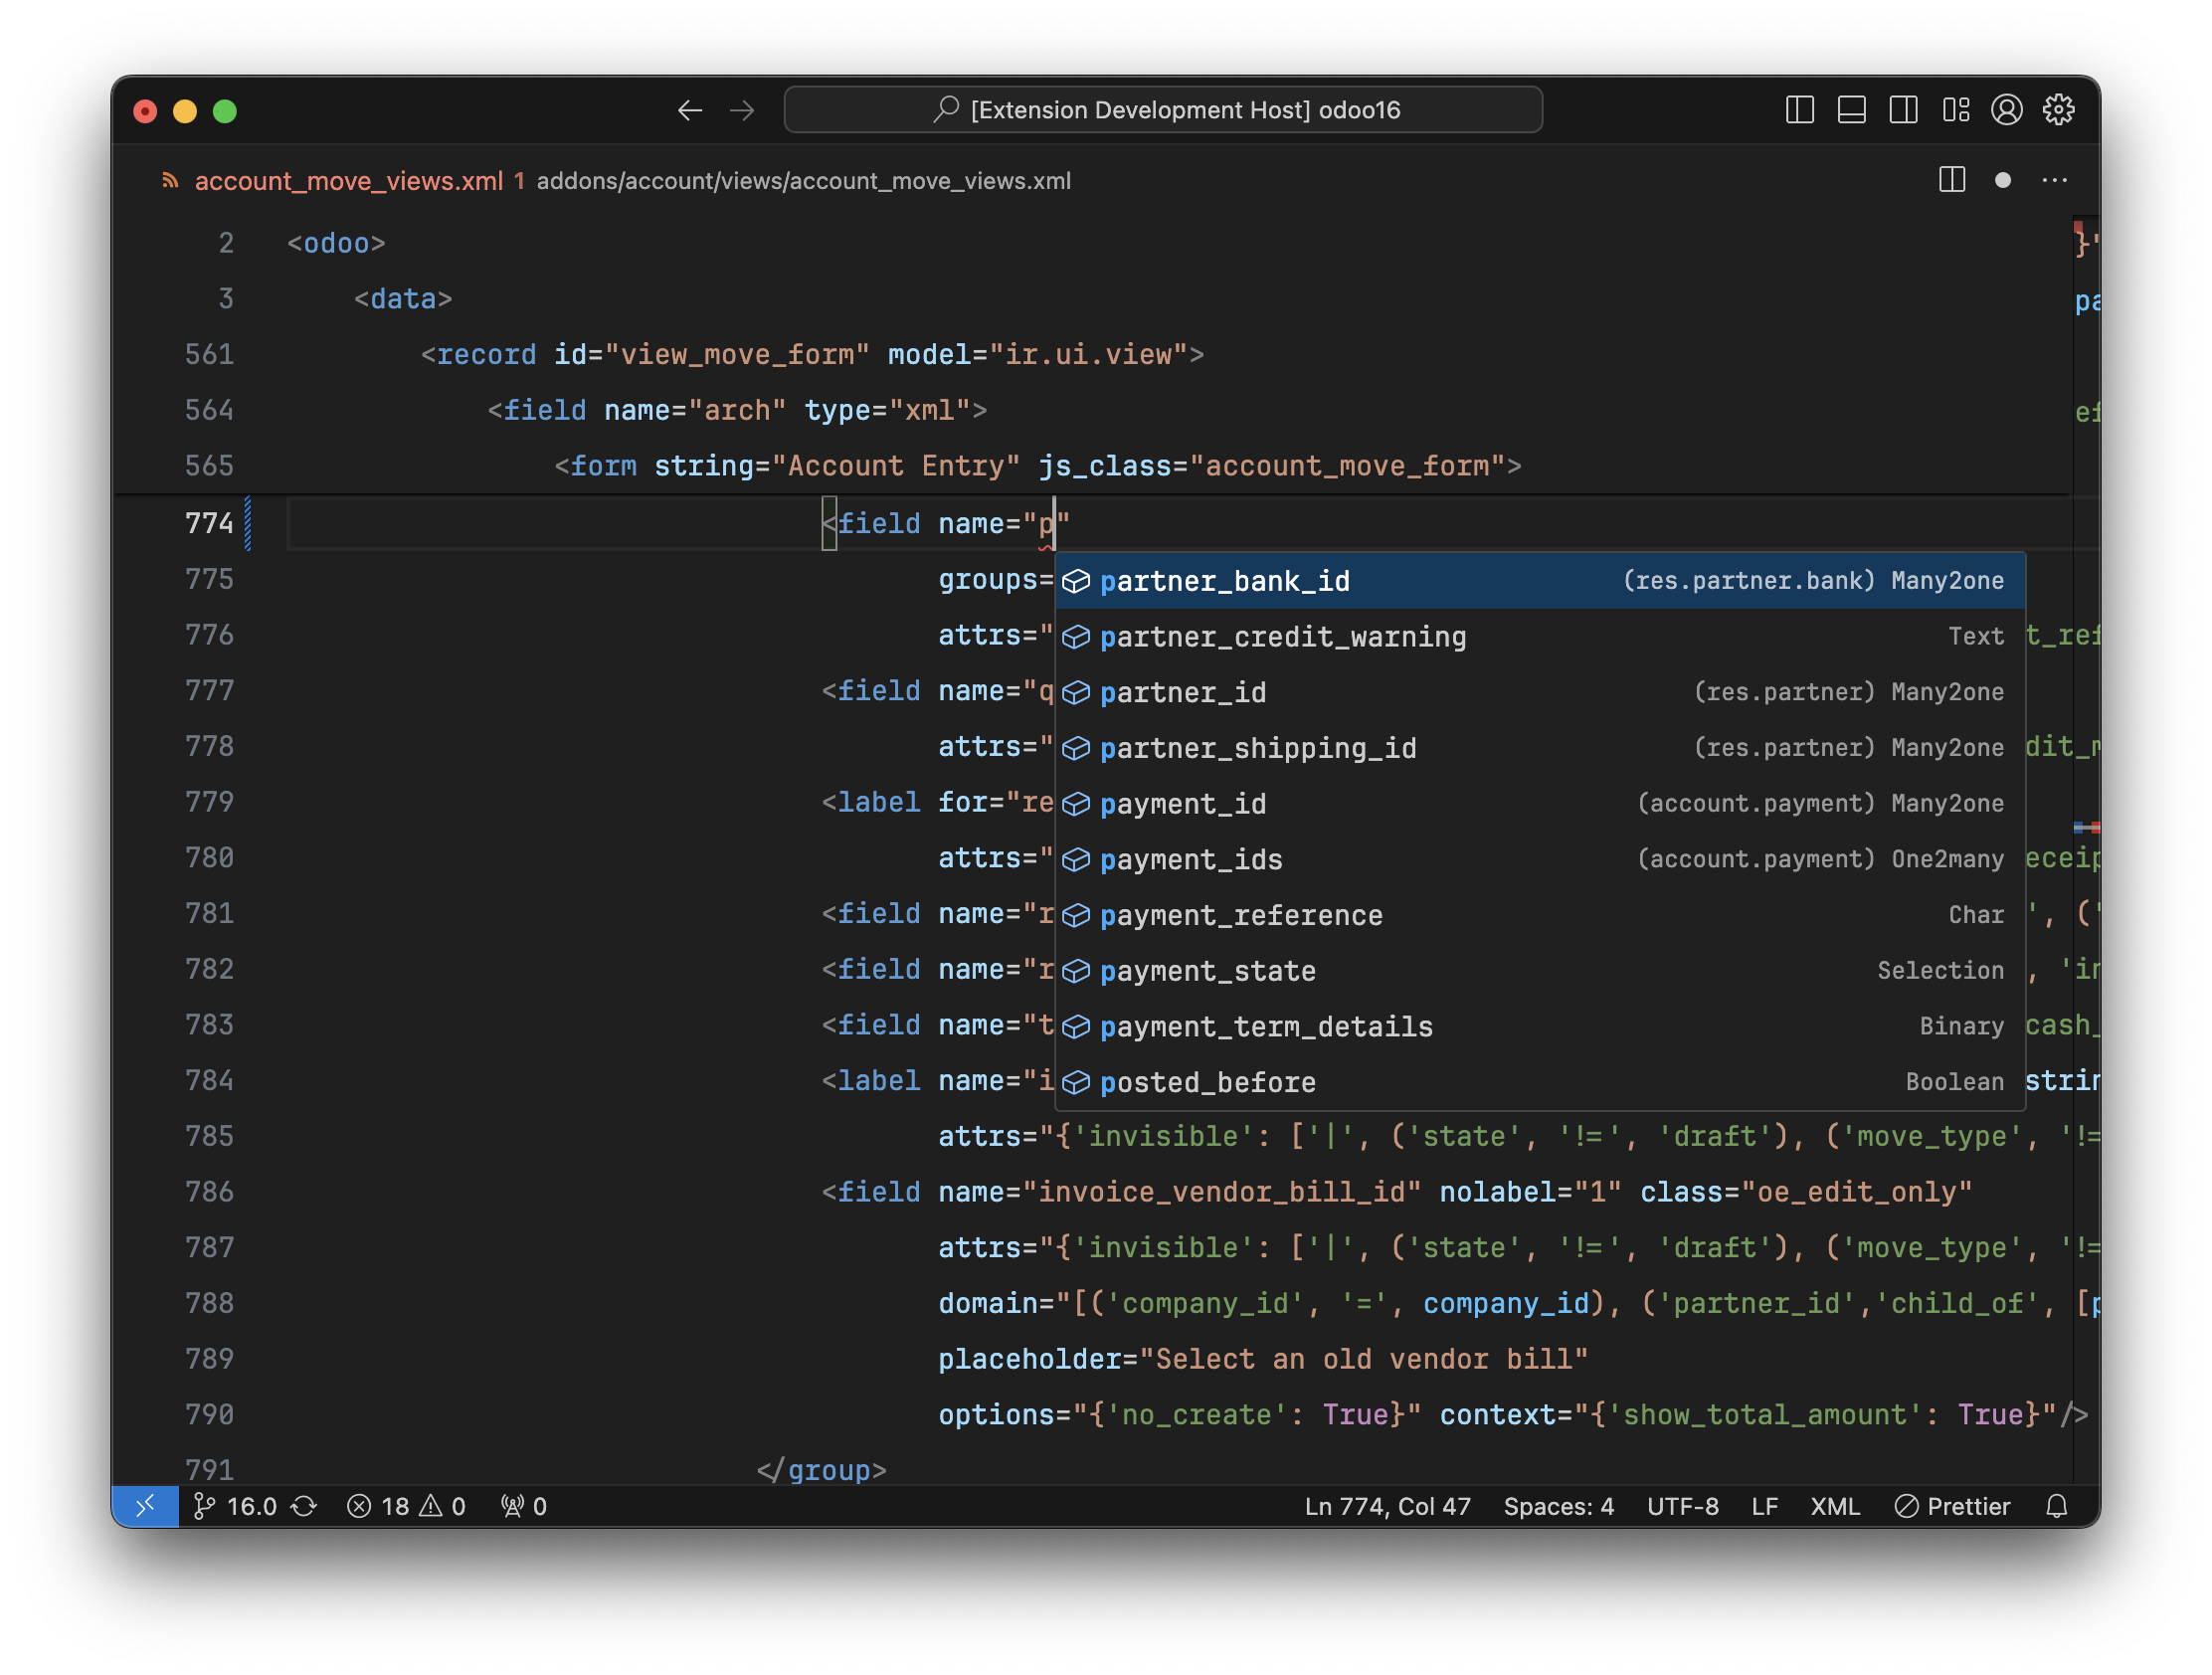This screenshot has width=2212, height=1675.
Task: Click the remote window indicator icon
Action: coord(145,1506)
